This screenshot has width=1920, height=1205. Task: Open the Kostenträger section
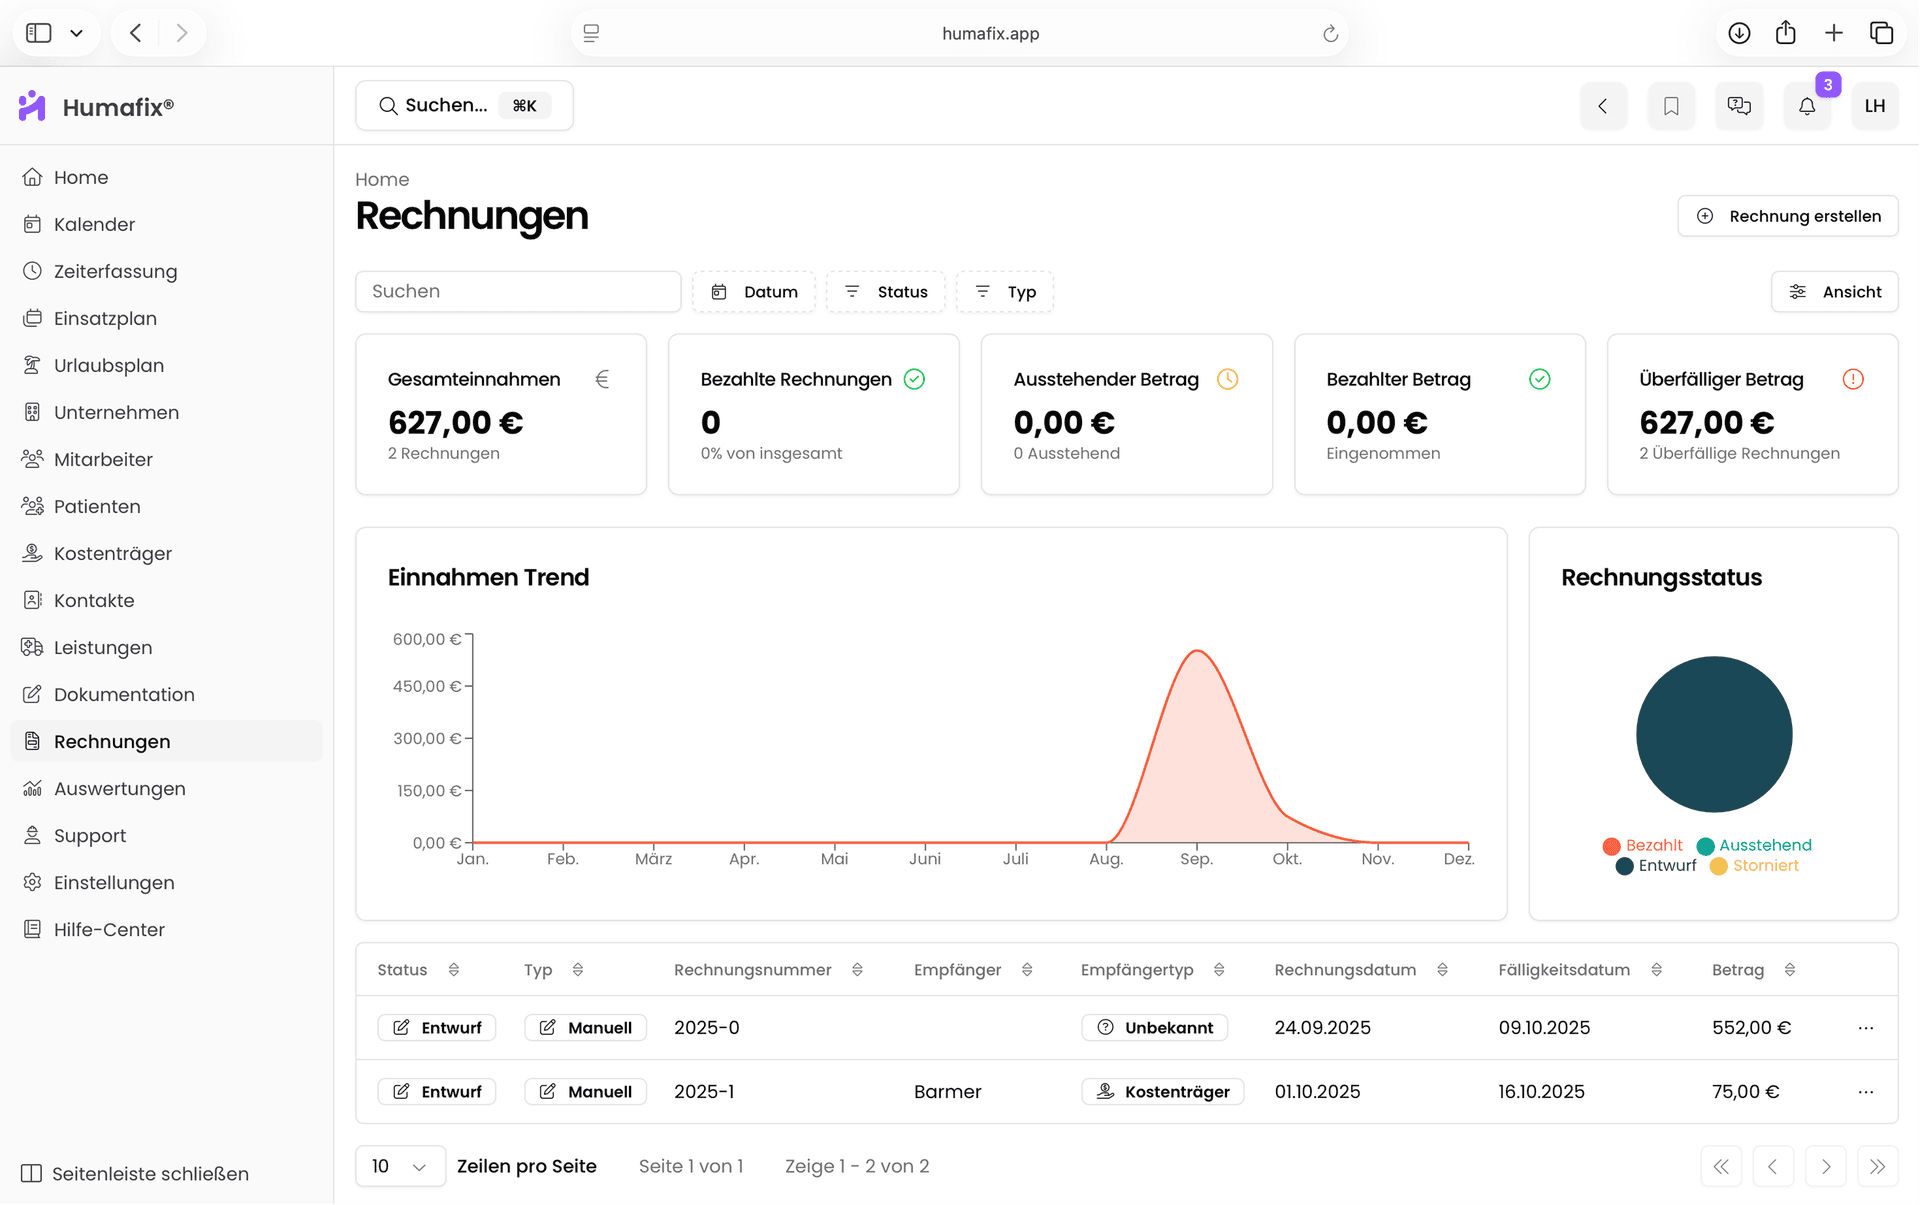112,553
